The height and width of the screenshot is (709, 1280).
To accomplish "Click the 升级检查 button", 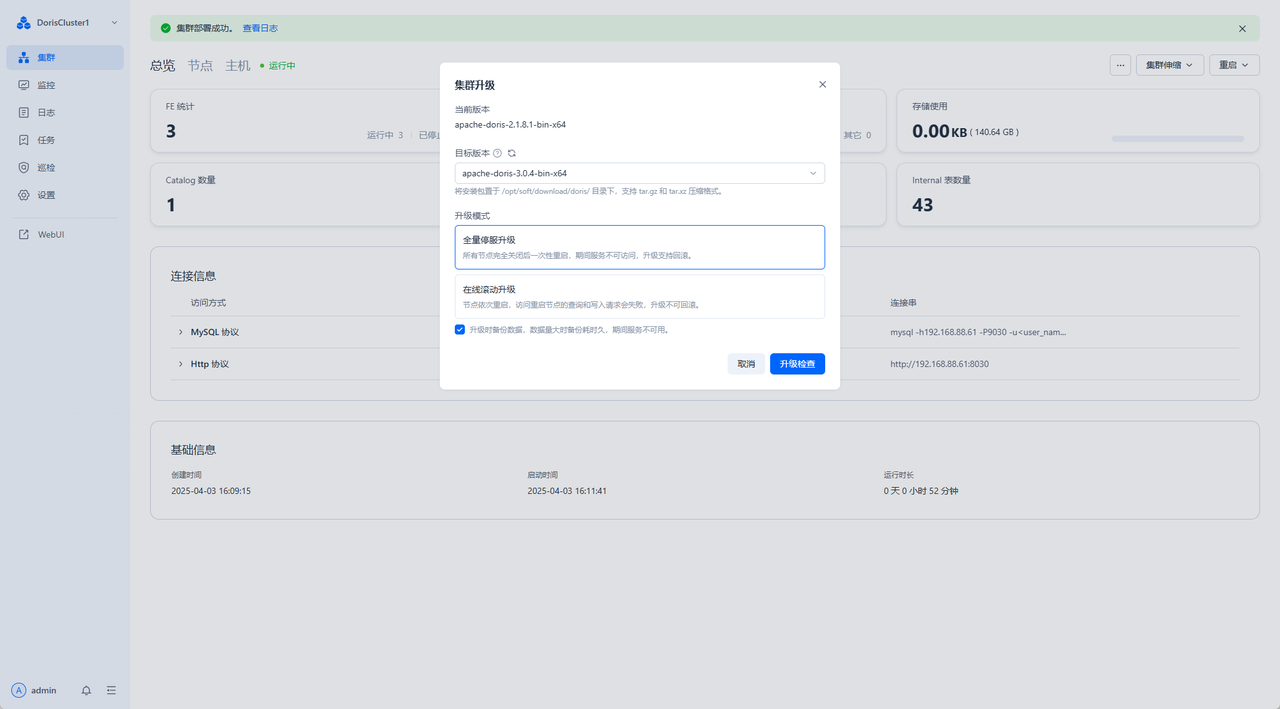I will coord(797,364).
